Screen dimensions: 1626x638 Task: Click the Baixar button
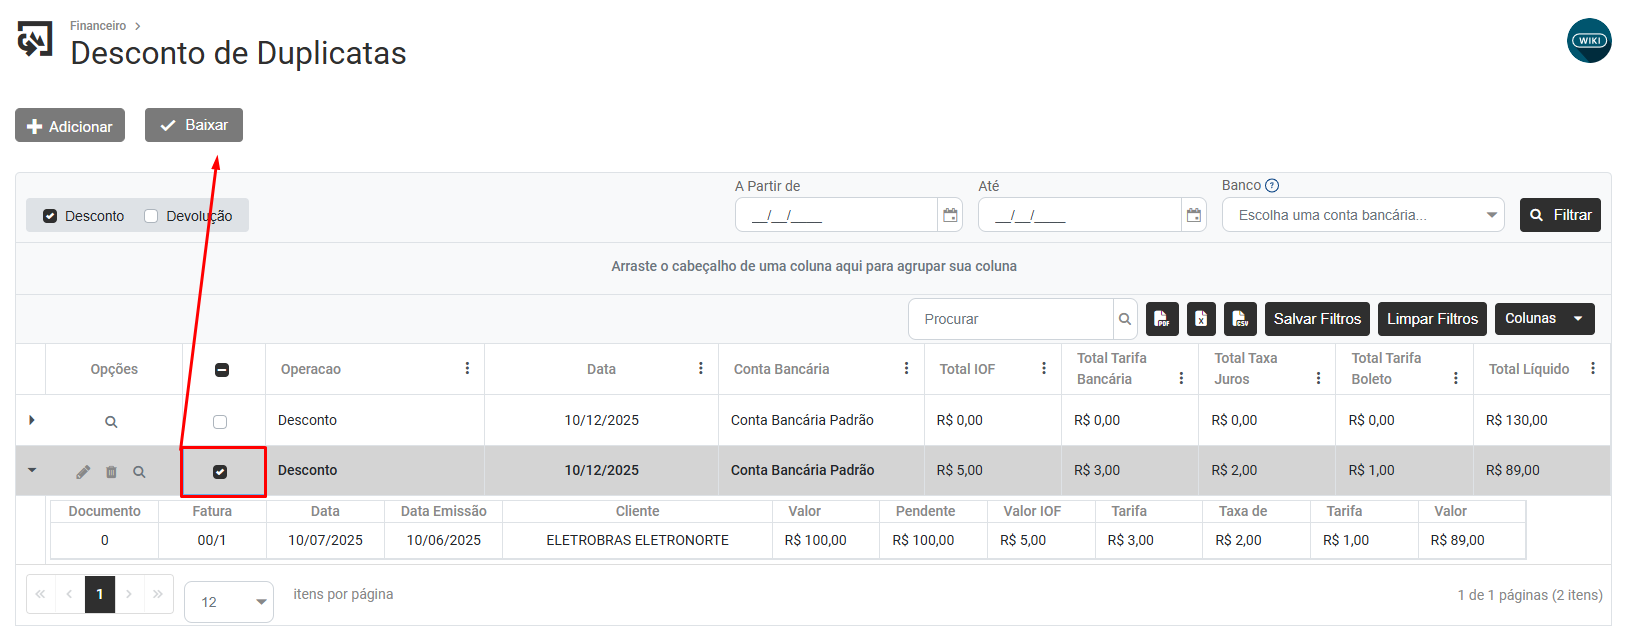tap(194, 125)
